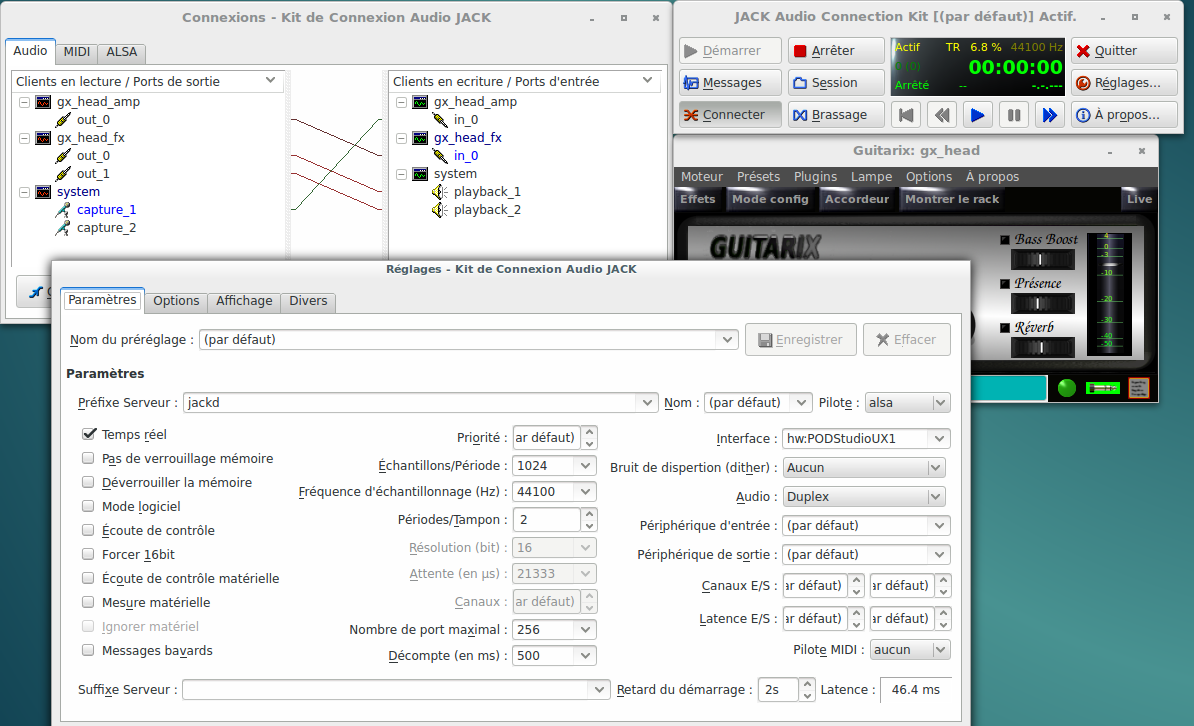
Task: Expand the Échantillons/Période dropdown
Action: point(585,465)
